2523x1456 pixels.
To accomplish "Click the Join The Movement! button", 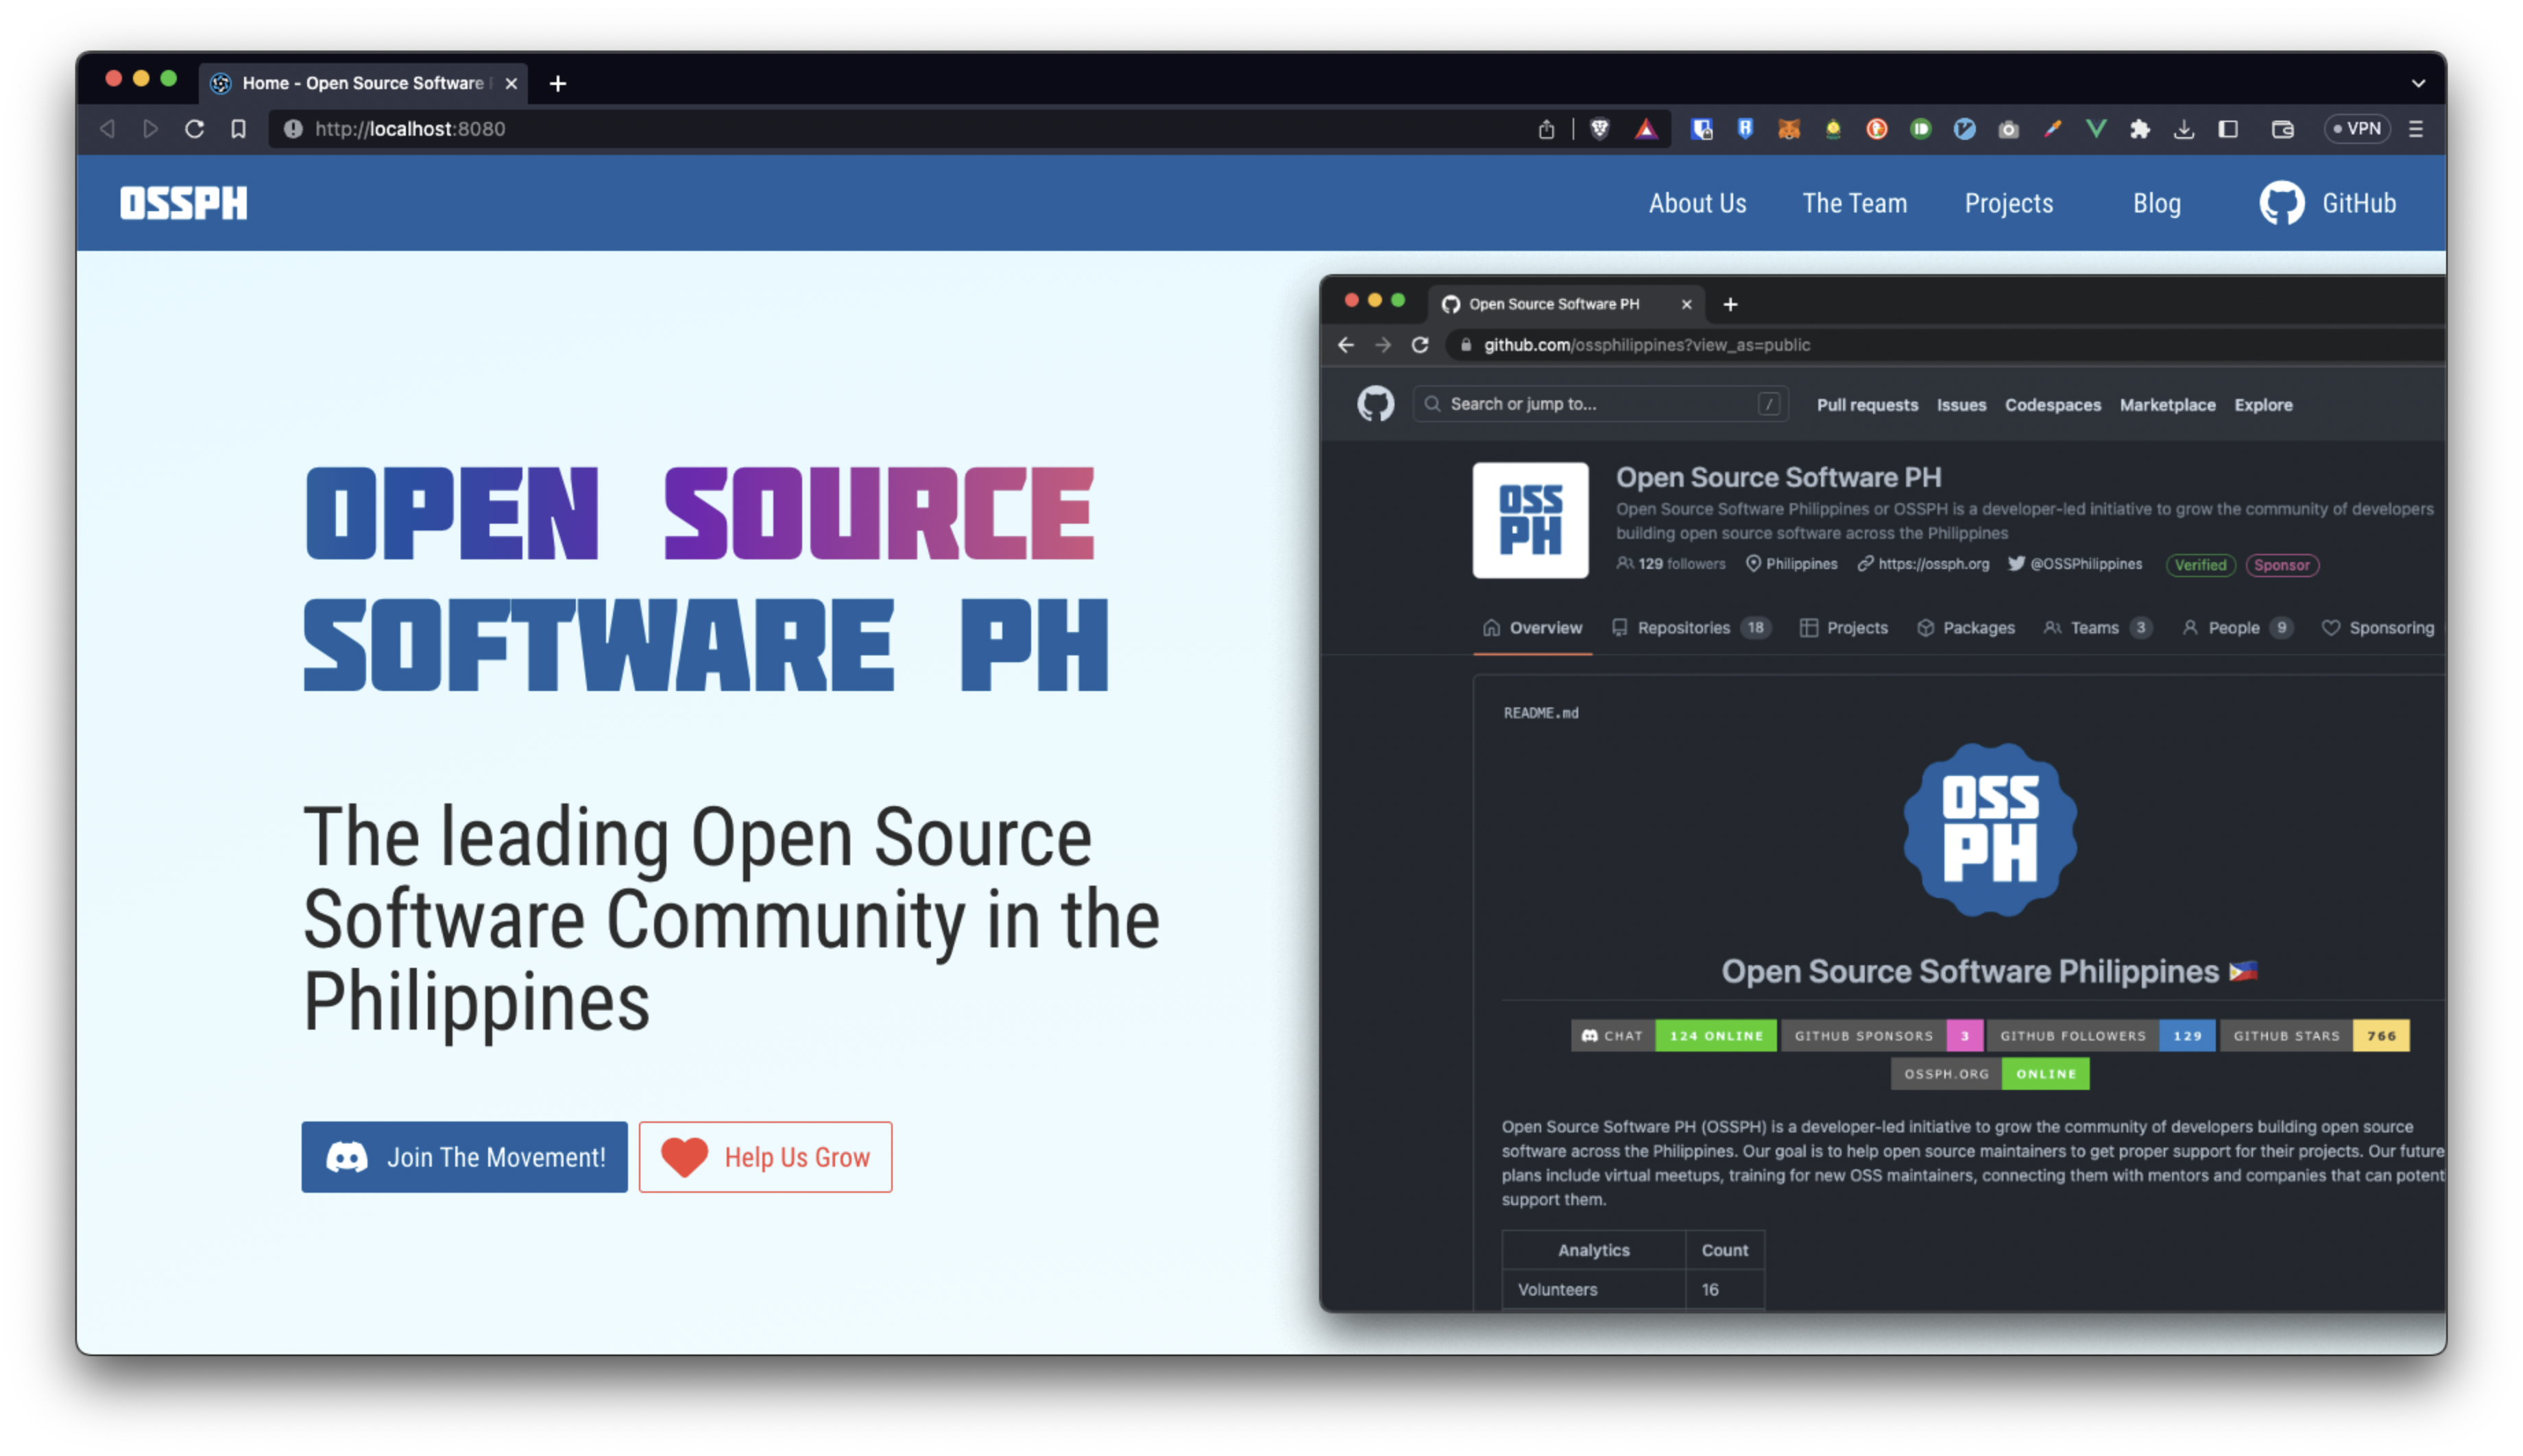I will tap(464, 1157).
